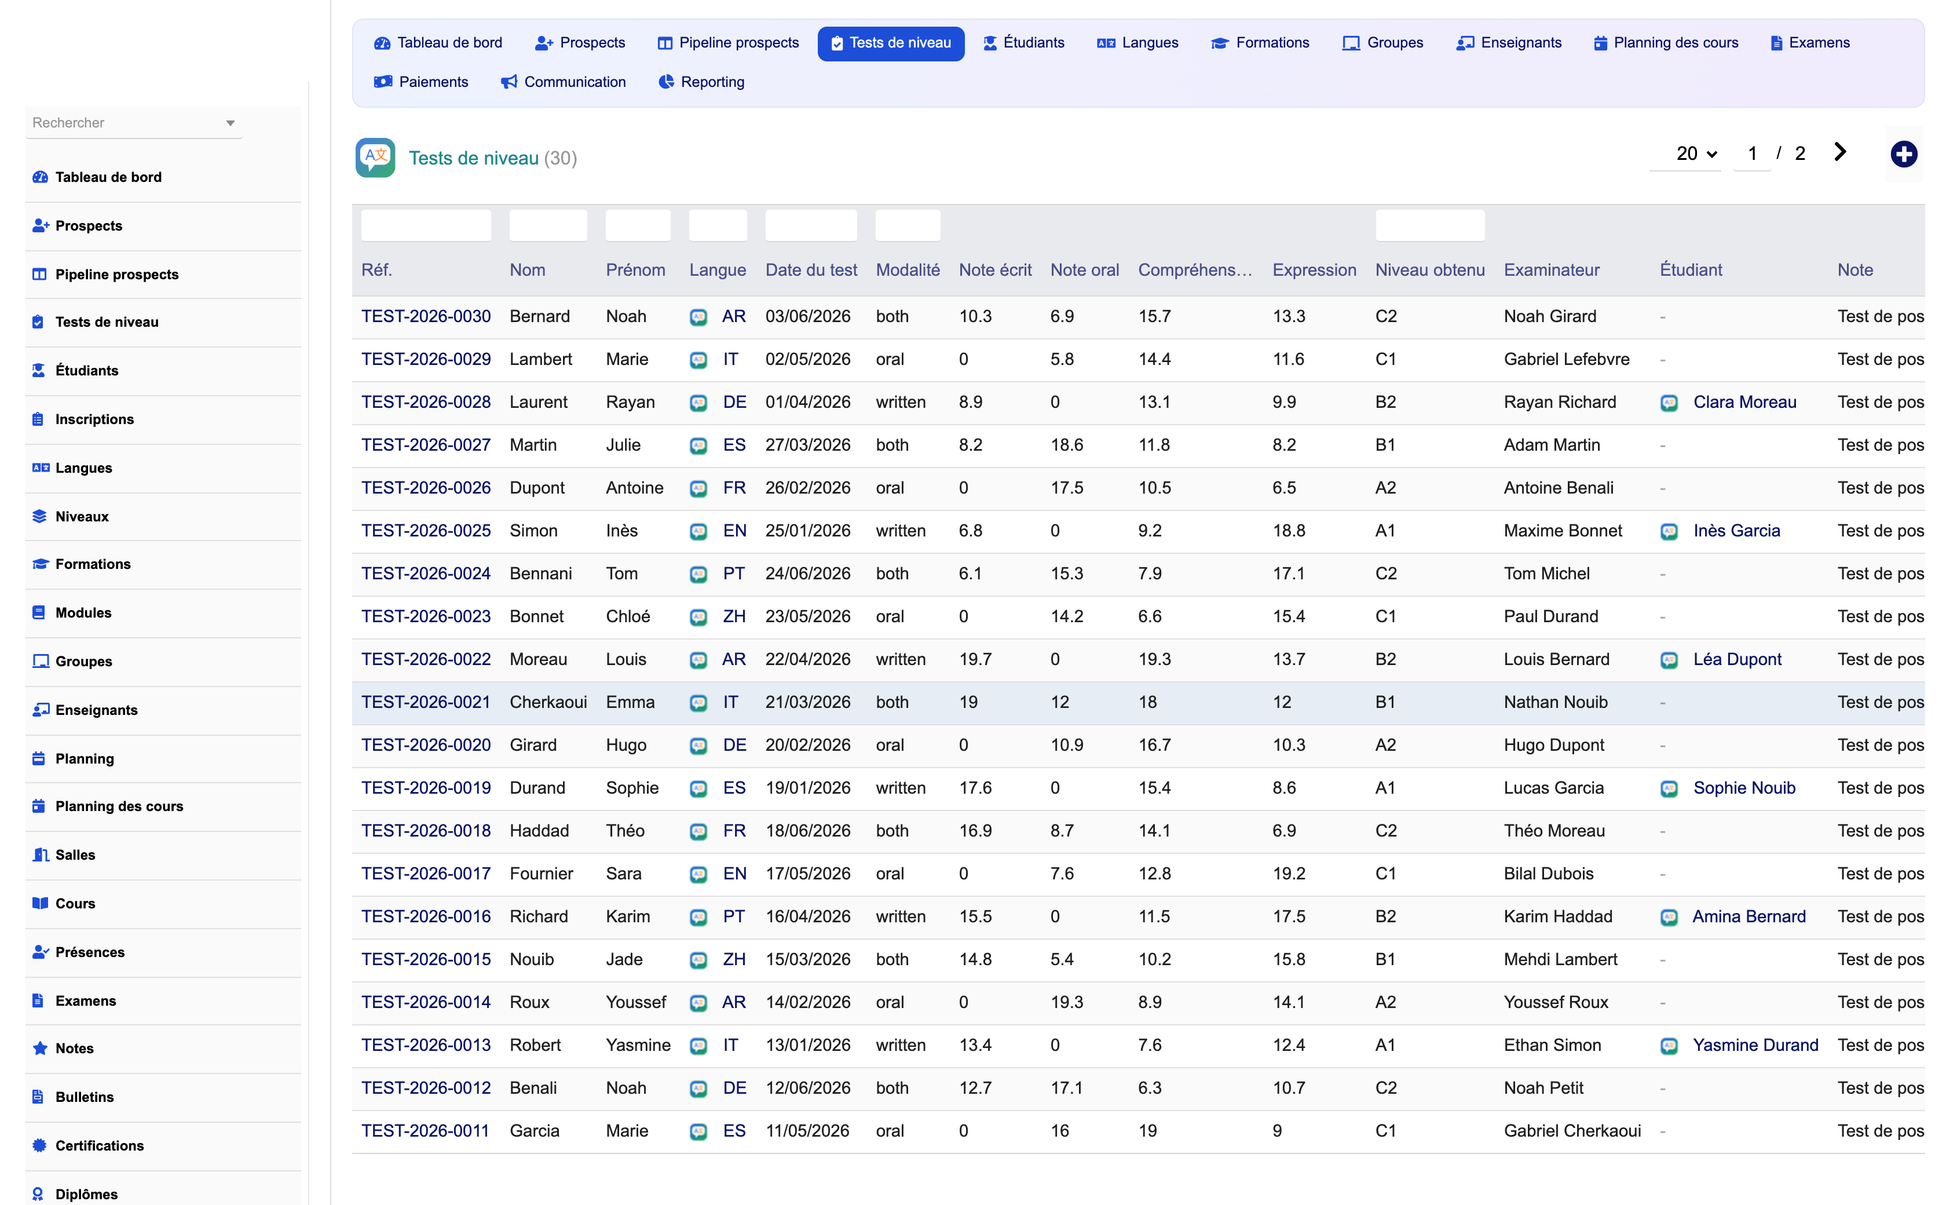Click Modules icon in sidebar
1946x1205 pixels.
(39, 613)
